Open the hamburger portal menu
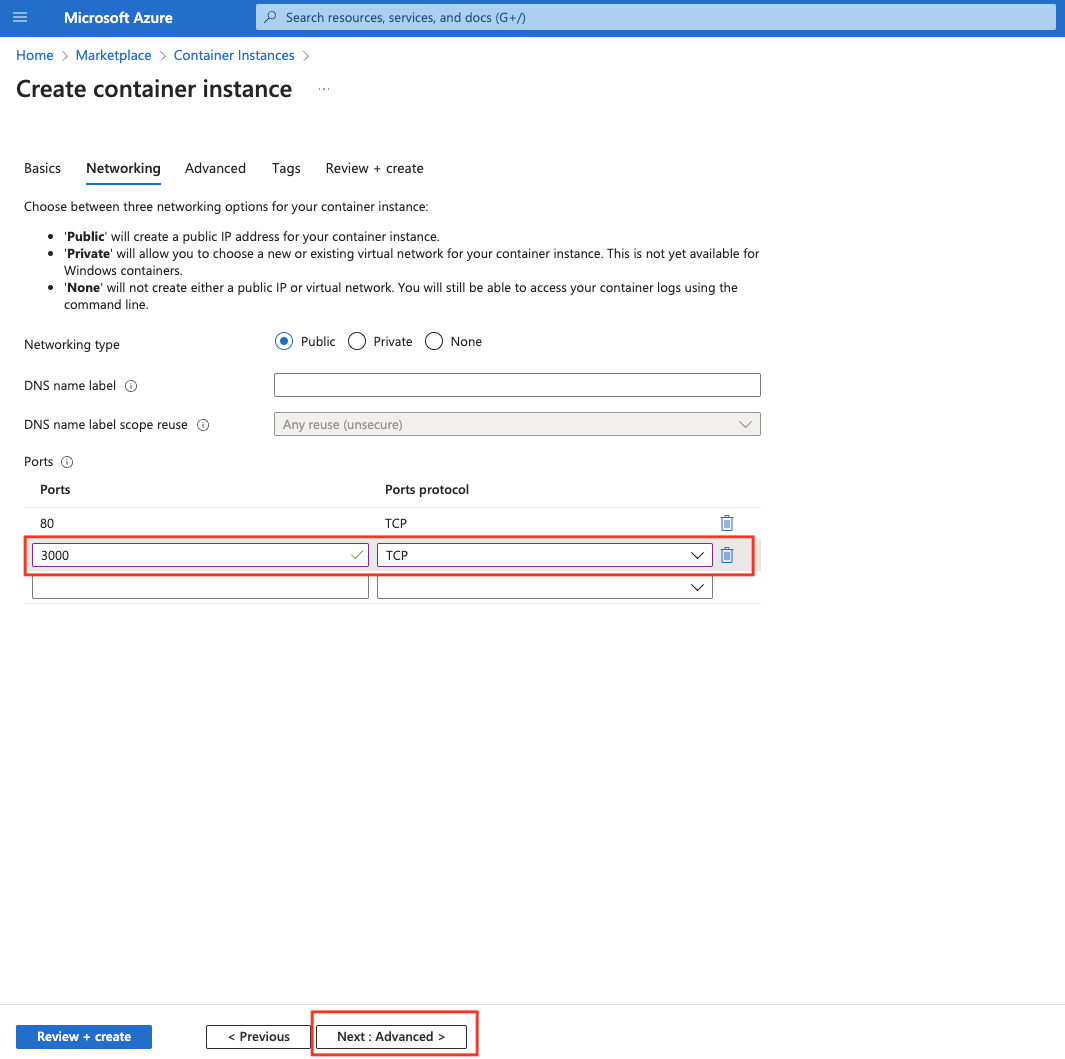The image size is (1065, 1059). (20, 18)
